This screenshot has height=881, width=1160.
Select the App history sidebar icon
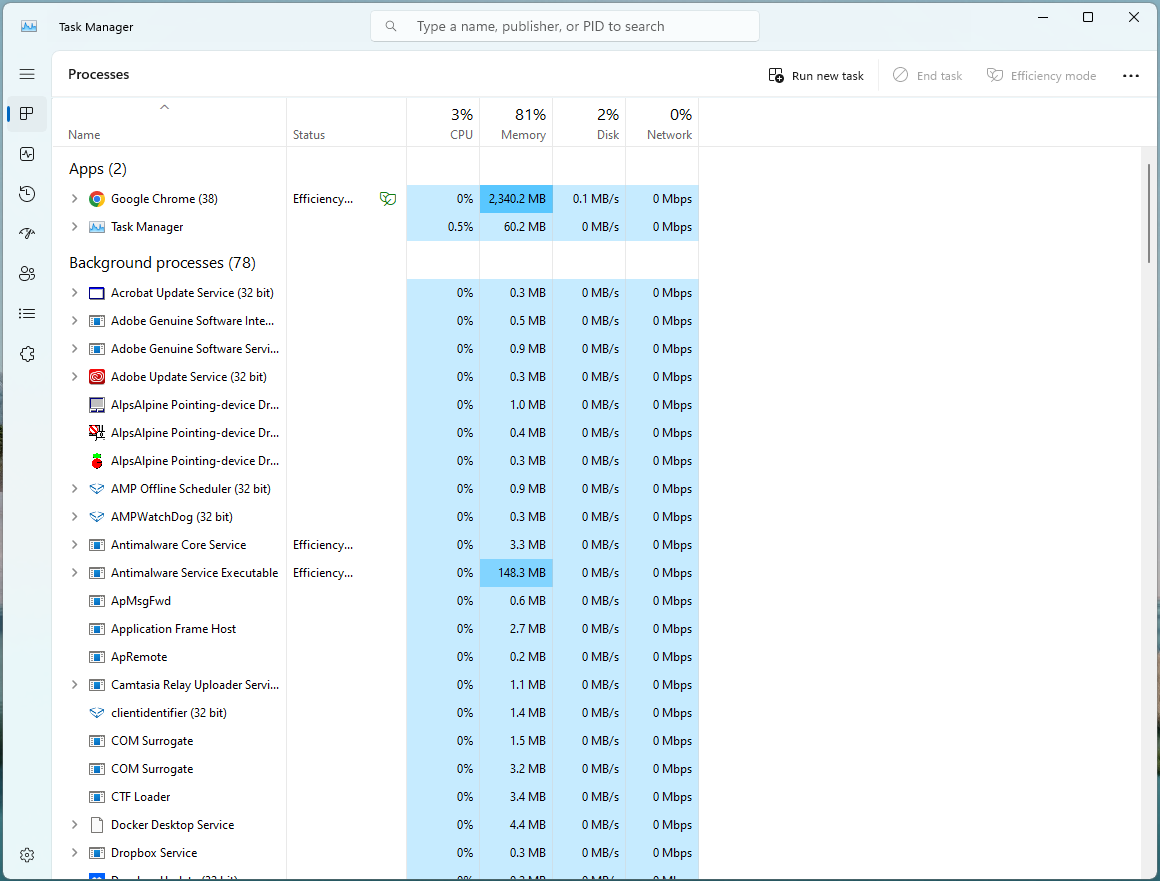tap(27, 193)
